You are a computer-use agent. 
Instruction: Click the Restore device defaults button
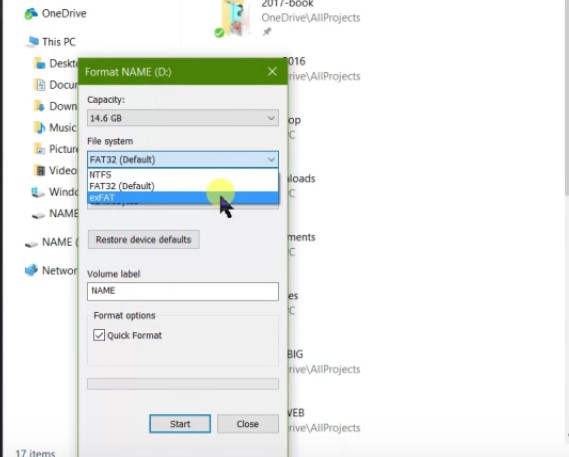[144, 240]
